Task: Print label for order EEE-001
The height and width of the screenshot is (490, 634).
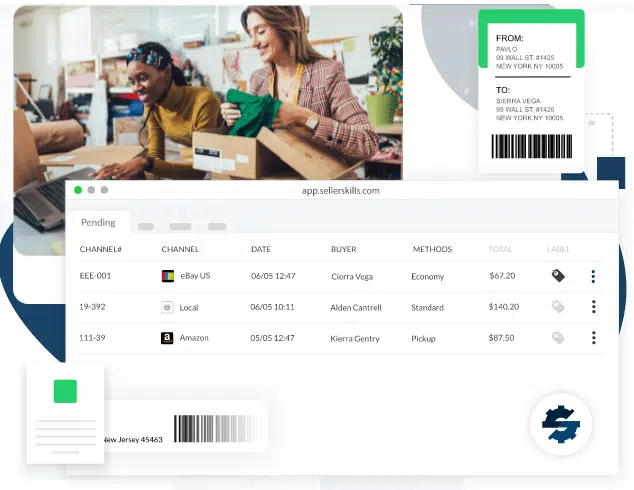Action: pos(558,276)
